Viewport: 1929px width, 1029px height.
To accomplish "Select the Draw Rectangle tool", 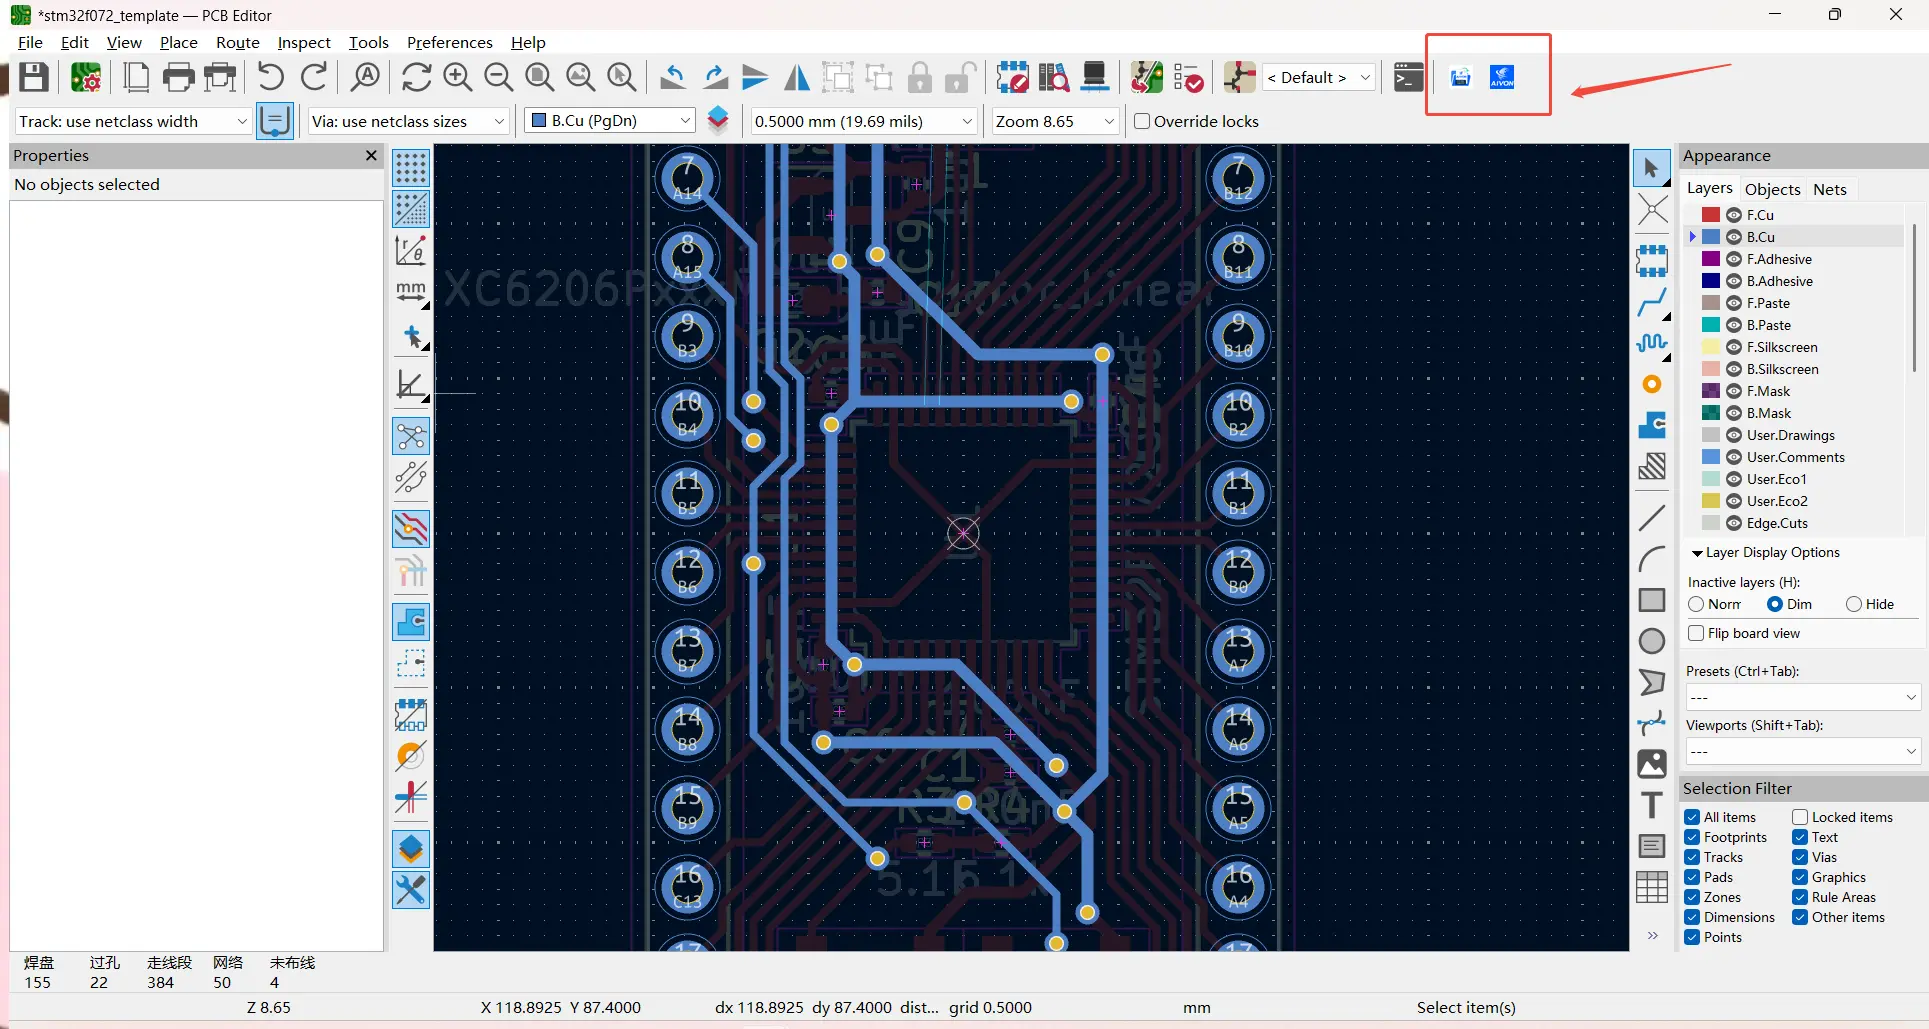I will (x=1652, y=599).
